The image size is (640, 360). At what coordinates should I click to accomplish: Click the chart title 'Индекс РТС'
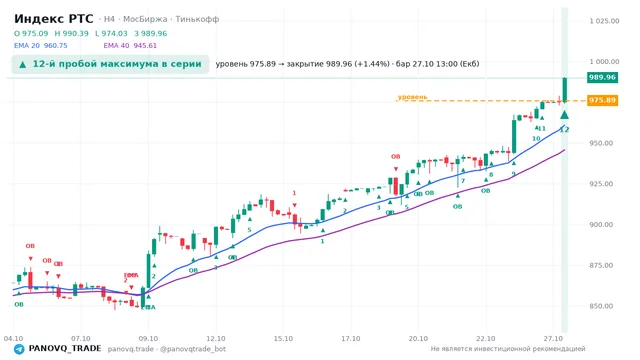[53, 19]
